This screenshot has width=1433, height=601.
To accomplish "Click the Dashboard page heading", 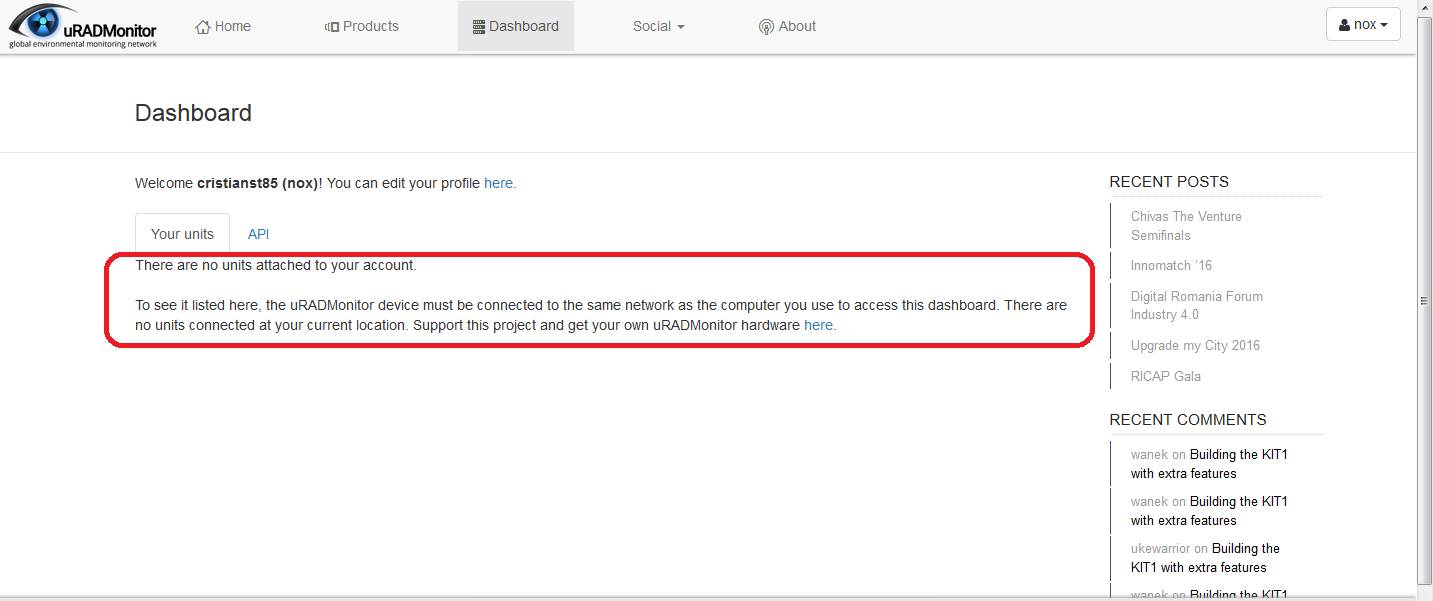I will click(x=193, y=113).
